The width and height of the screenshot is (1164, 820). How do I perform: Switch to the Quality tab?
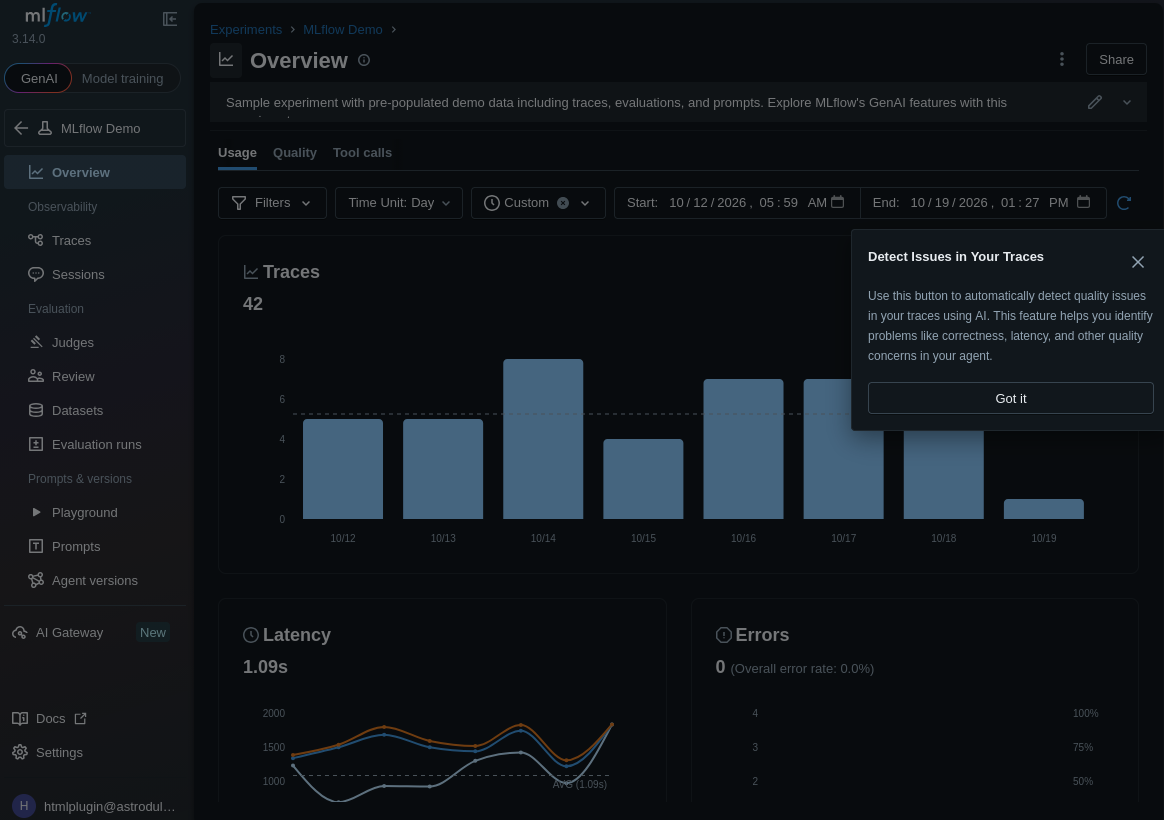(x=295, y=153)
